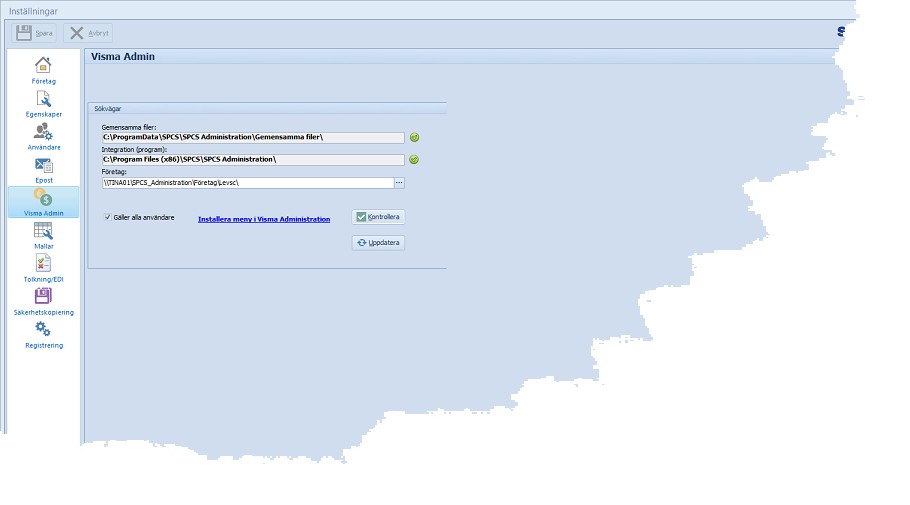The width and height of the screenshot is (910, 505).
Task: Toggle the Gäller alla användare checkbox
Action: (107, 217)
